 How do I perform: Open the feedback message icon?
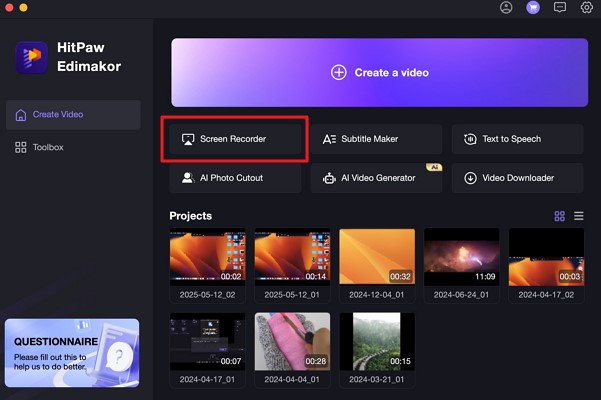pos(560,7)
